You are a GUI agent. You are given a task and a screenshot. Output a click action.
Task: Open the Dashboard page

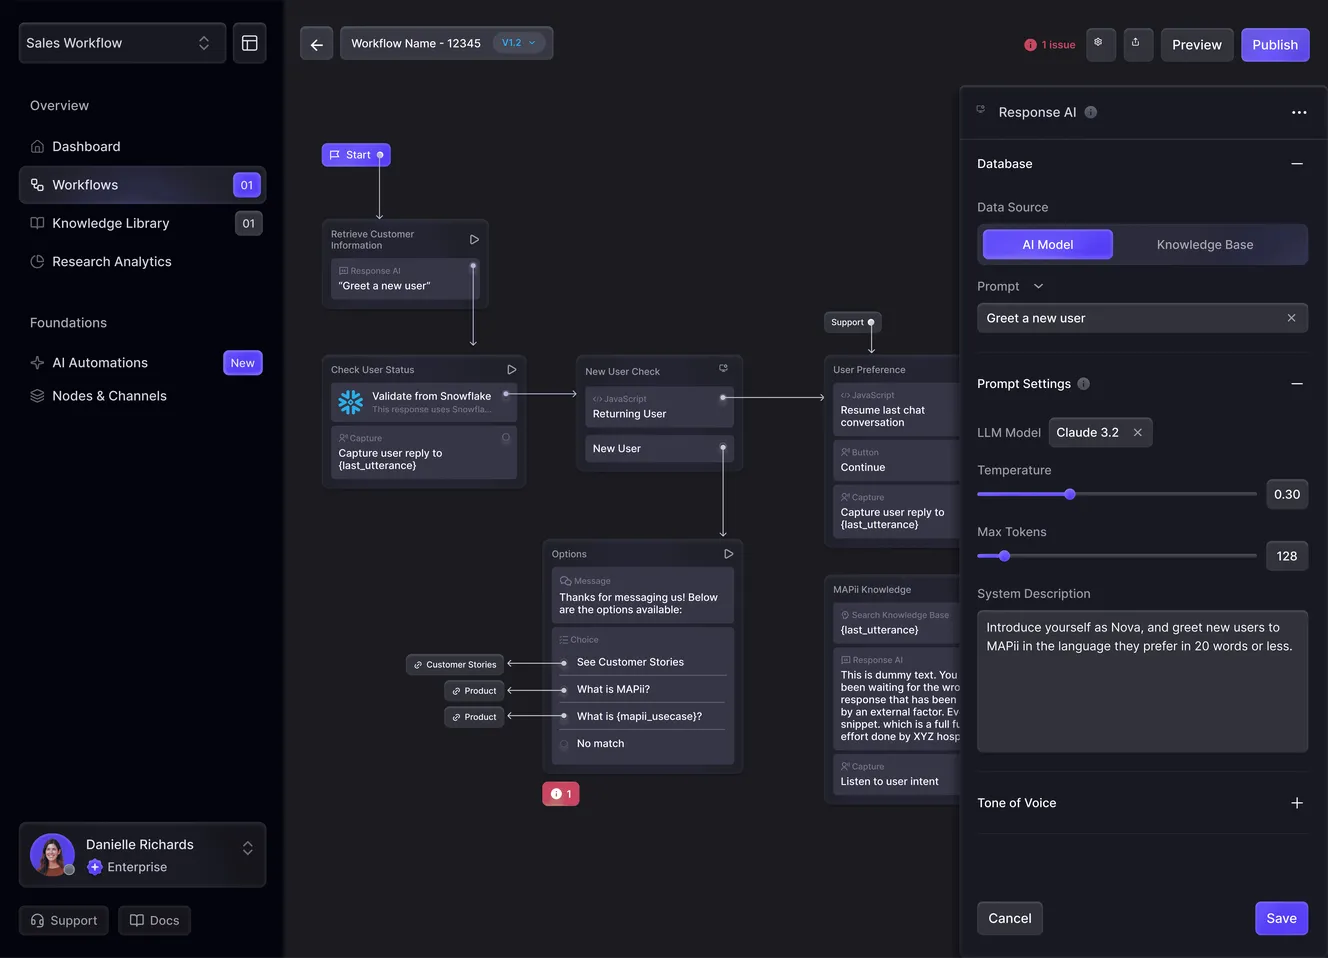(x=143, y=147)
